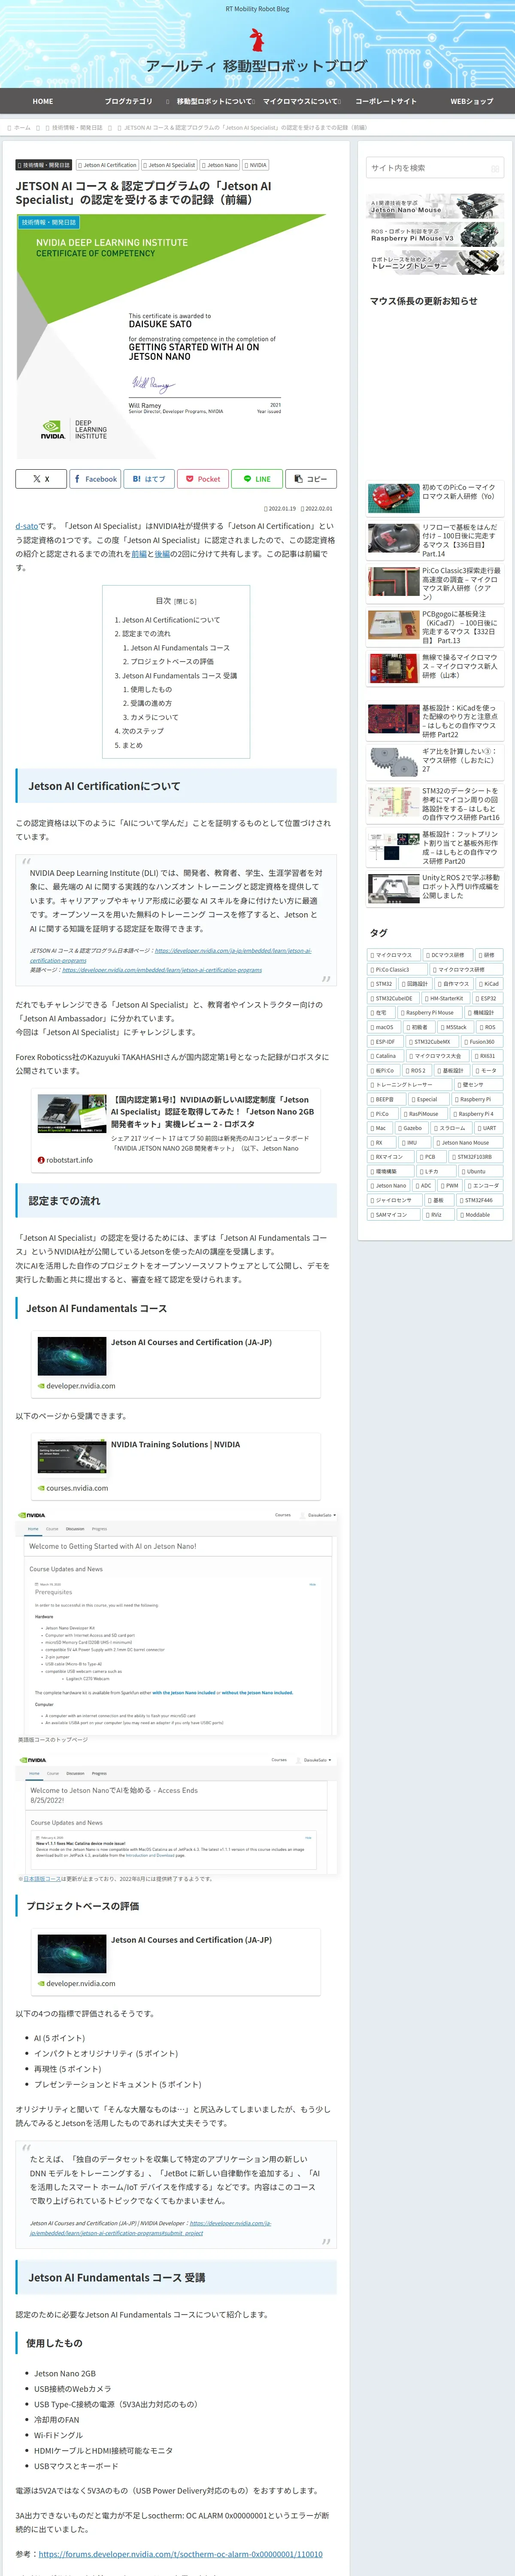Jump to TOC item 次のステップ
Image resolution: width=515 pixels, height=2576 pixels.
[x=143, y=731]
